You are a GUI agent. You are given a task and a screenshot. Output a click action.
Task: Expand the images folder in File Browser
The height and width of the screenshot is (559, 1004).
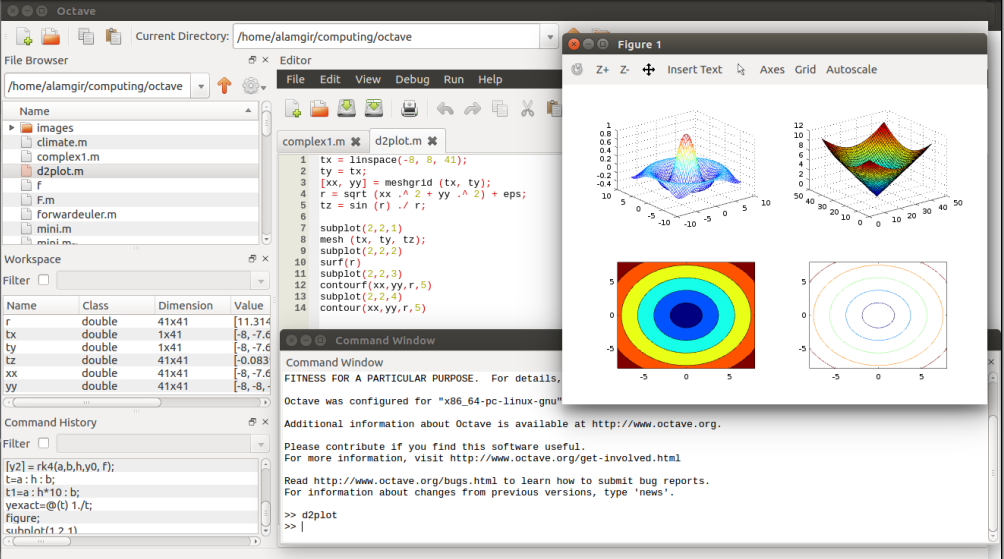pos(12,128)
